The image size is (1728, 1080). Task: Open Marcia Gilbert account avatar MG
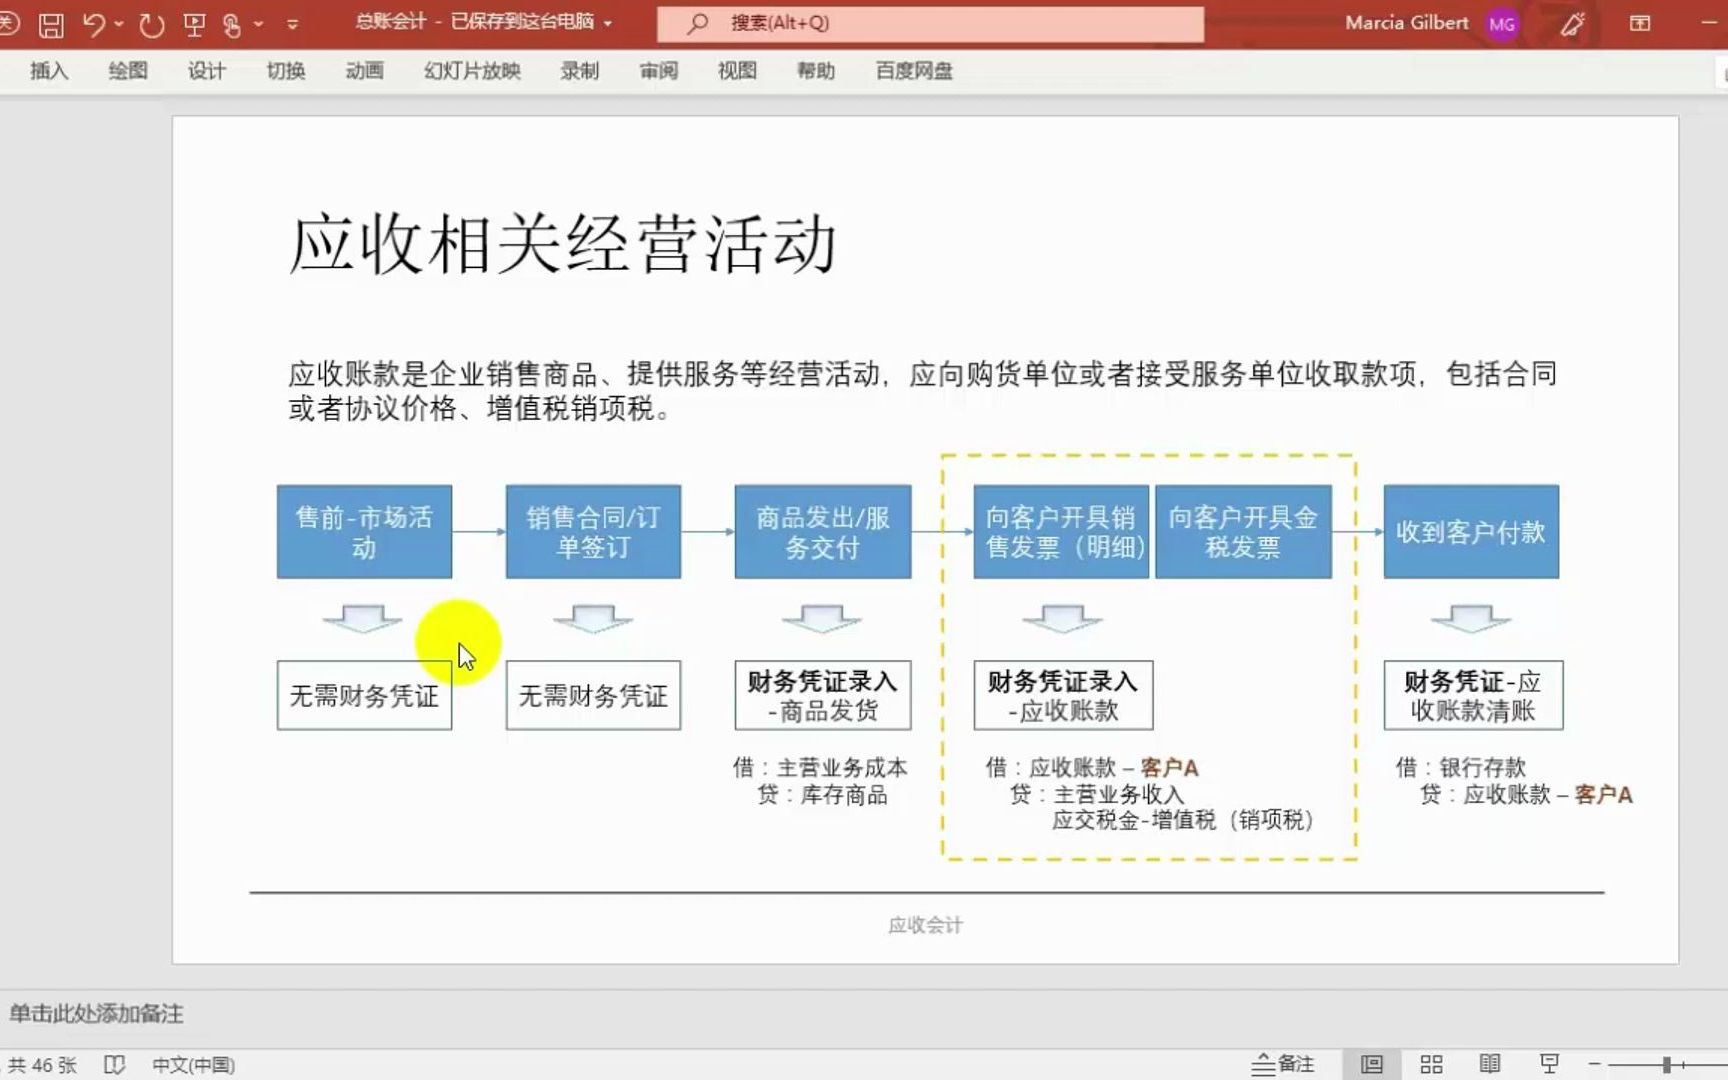(x=1501, y=24)
